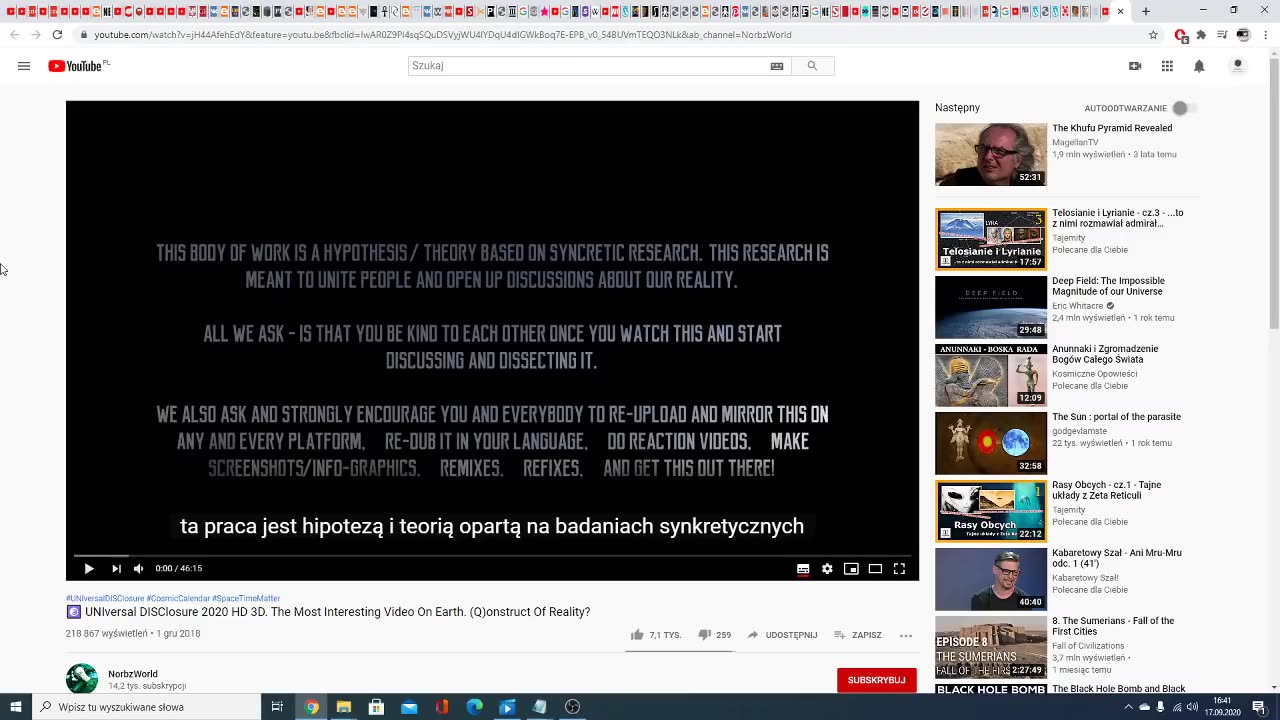The height and width of the screenshot is (720, 1280).
Task: Open the notifications bell
Action: pos(1199,66)
